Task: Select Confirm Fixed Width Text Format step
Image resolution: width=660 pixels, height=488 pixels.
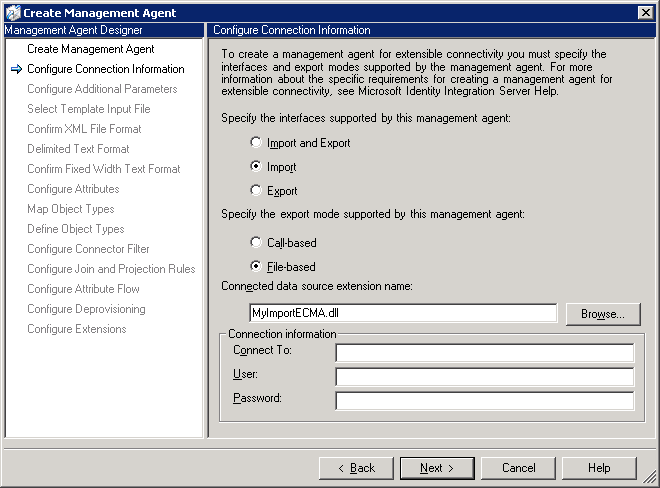Action: point(104,169)
